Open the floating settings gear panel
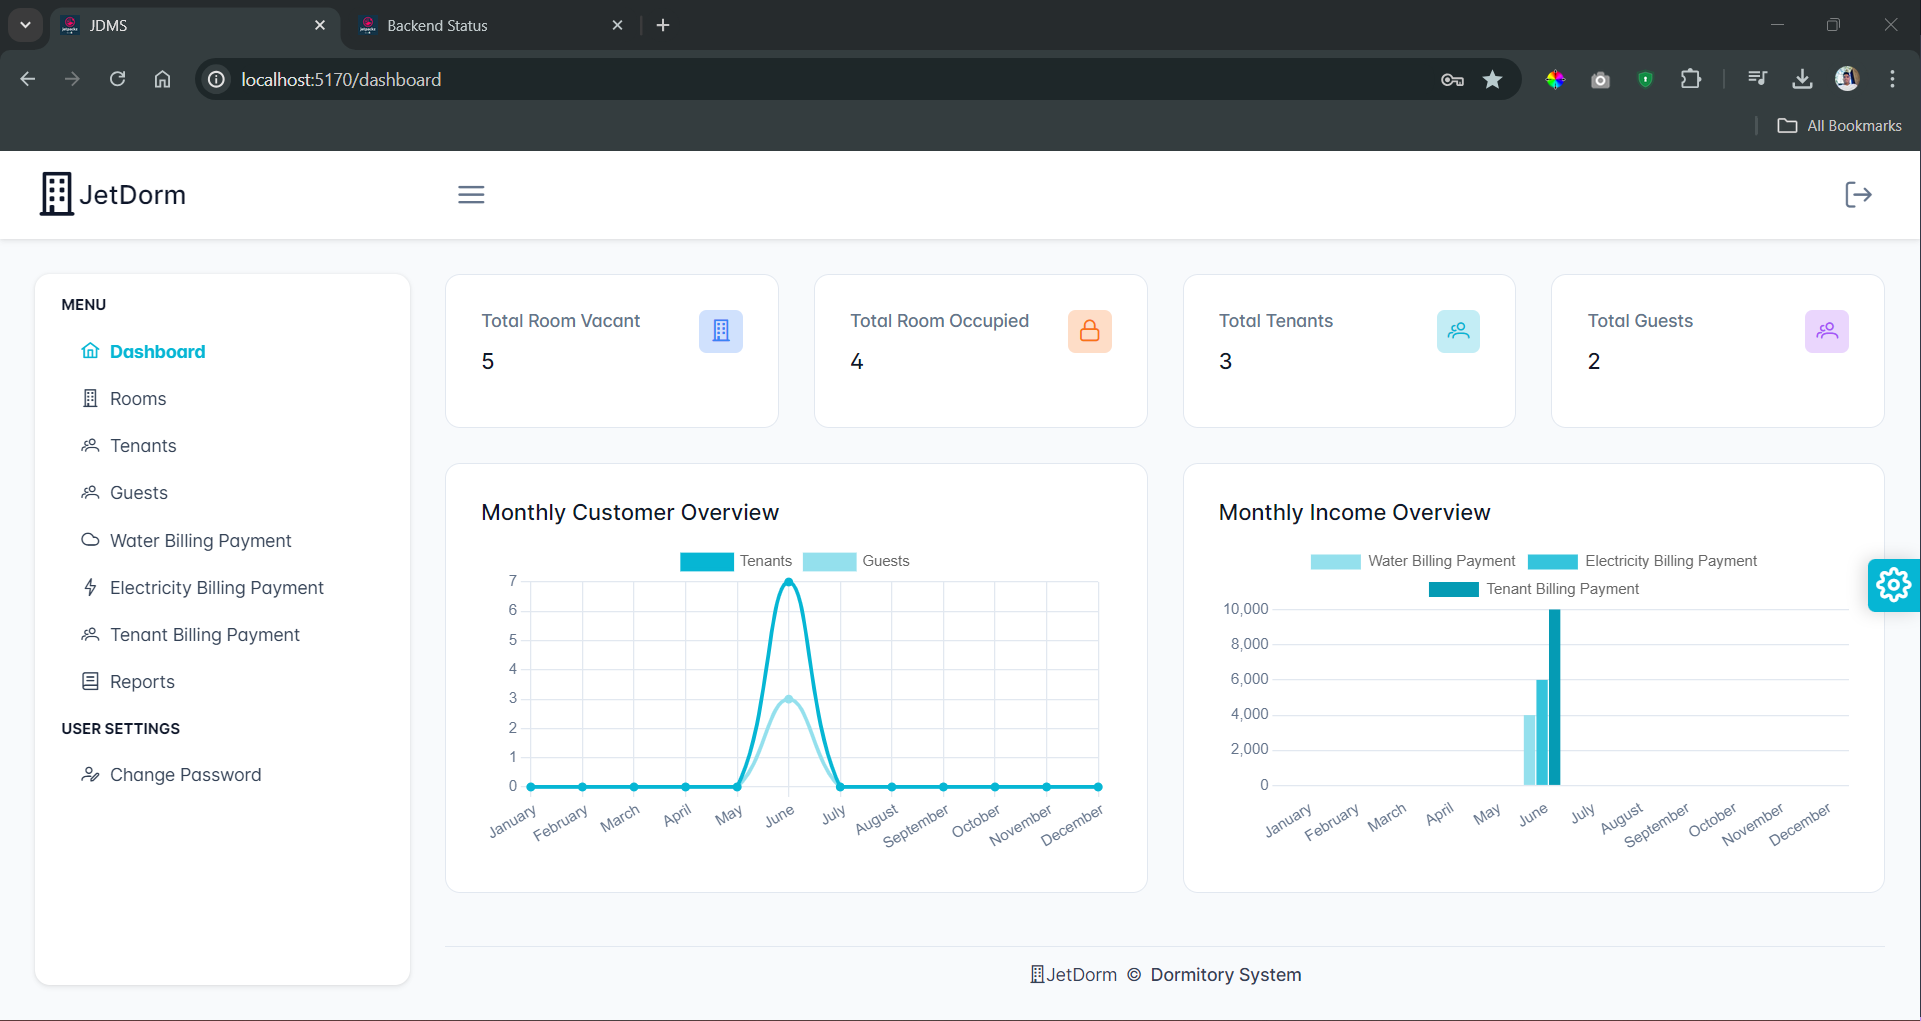 pyautogui.click(x=1893, y=585)
